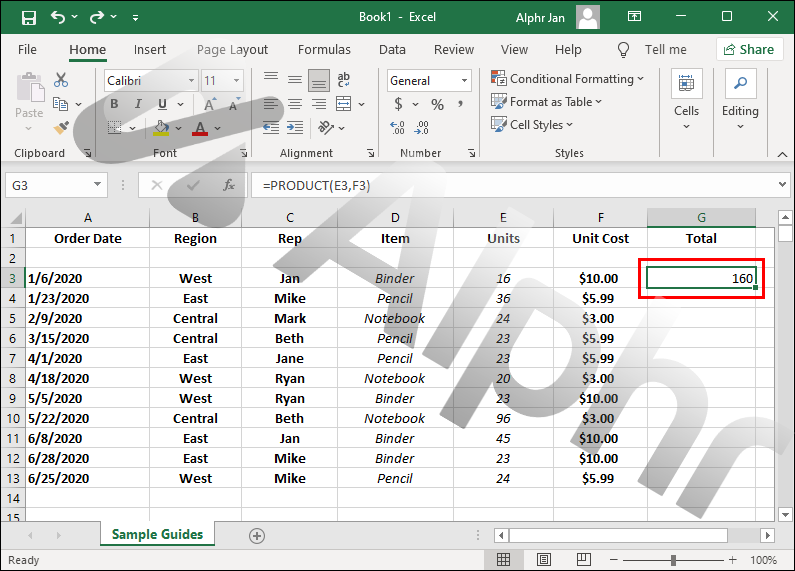Toggle Bold formatting
This screenshot has width=795, height=571.
[114, 104]
